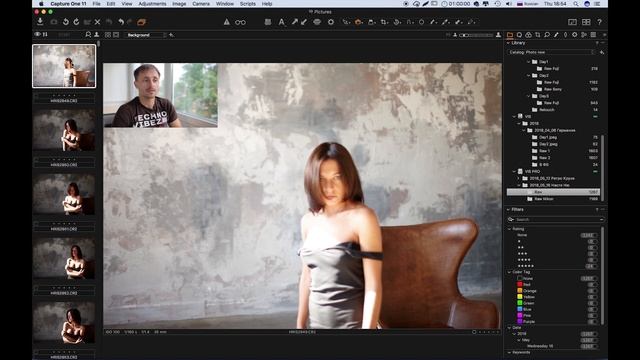Open the Color tool tab icon
The height and width of the screenshot is (360, 640).
click(x=529, y=35)
